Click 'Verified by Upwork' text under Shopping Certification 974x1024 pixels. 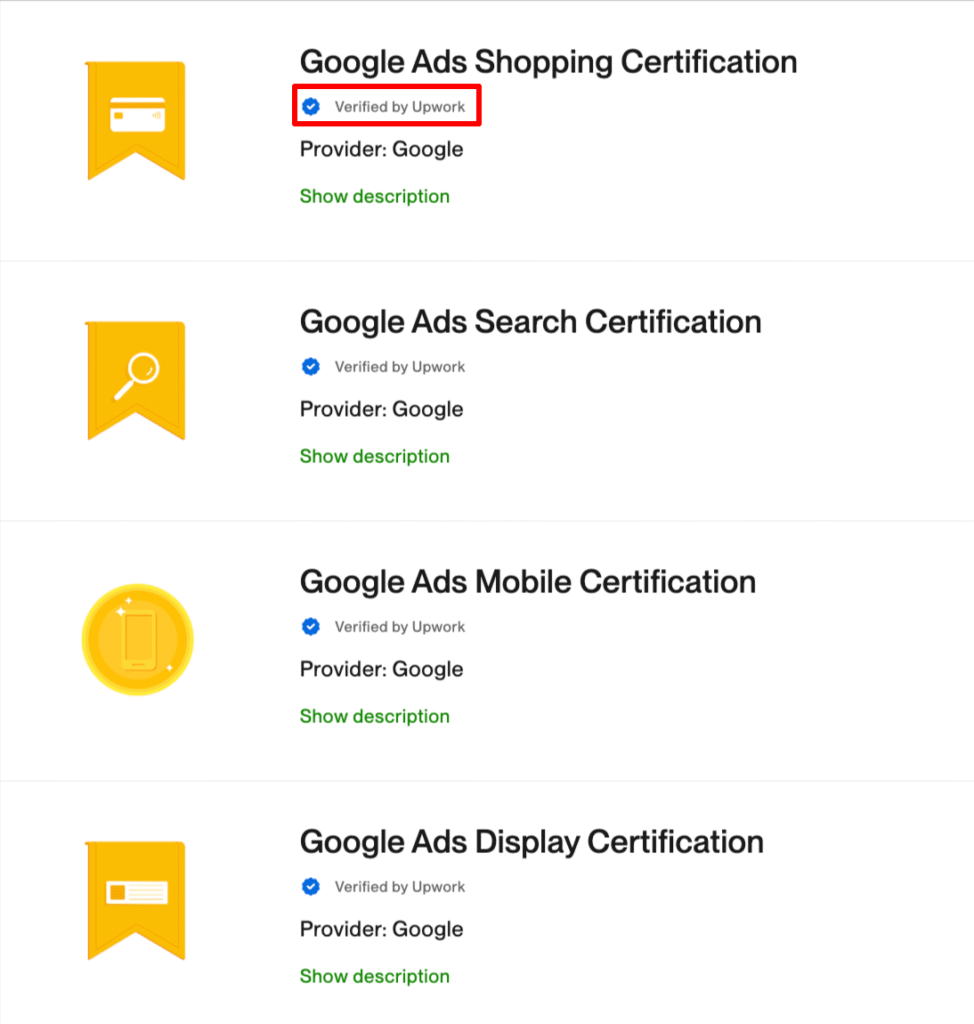click(399, 107)
